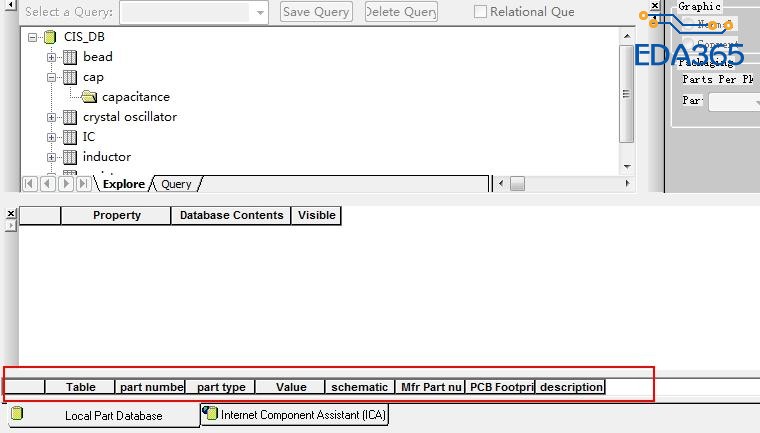Click the bead table icon
This screenshot has height=433, width=760.
pyautogui.click(x=70, y=57)
